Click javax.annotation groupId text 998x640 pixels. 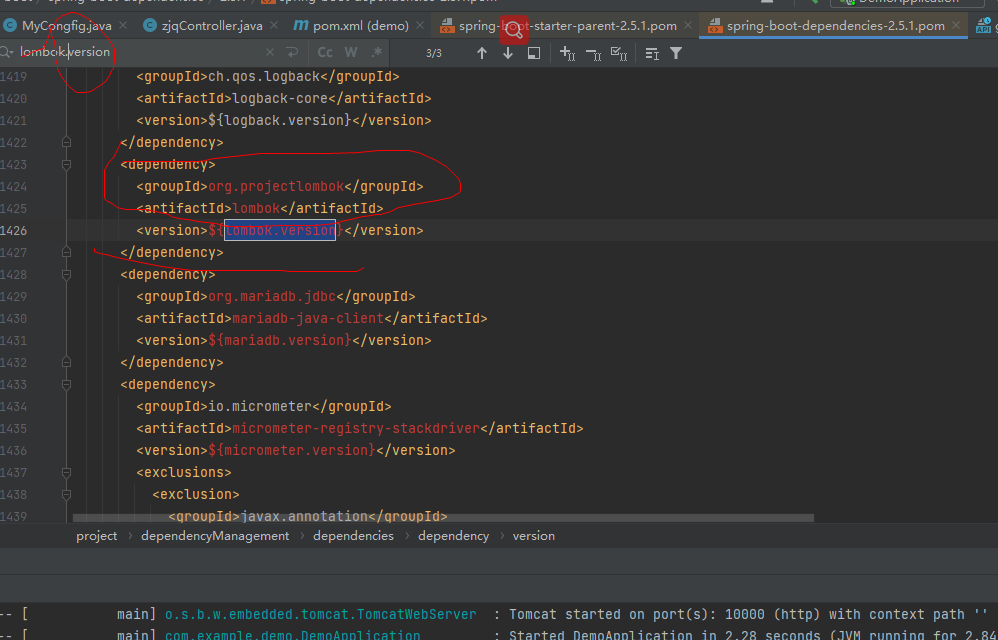tap(304, 516)
